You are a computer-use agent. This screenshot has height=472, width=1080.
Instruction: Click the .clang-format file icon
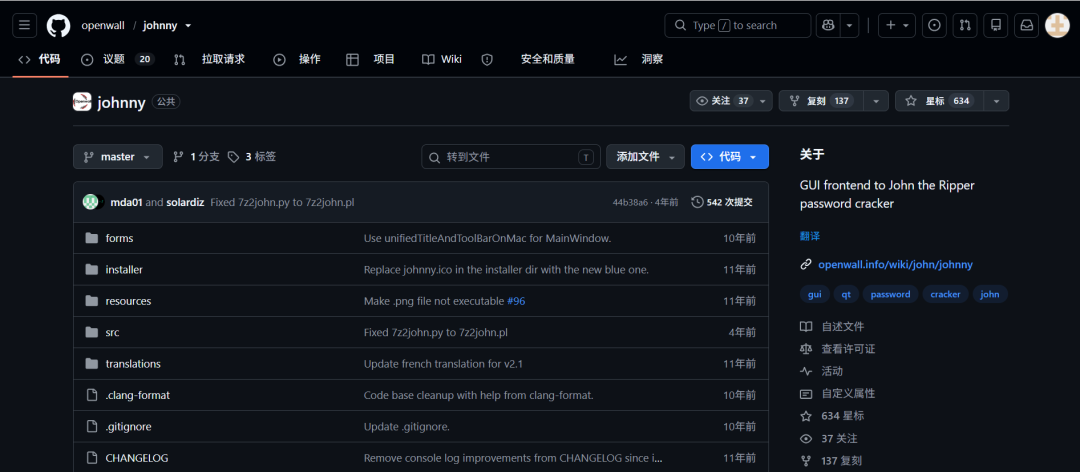92,395
